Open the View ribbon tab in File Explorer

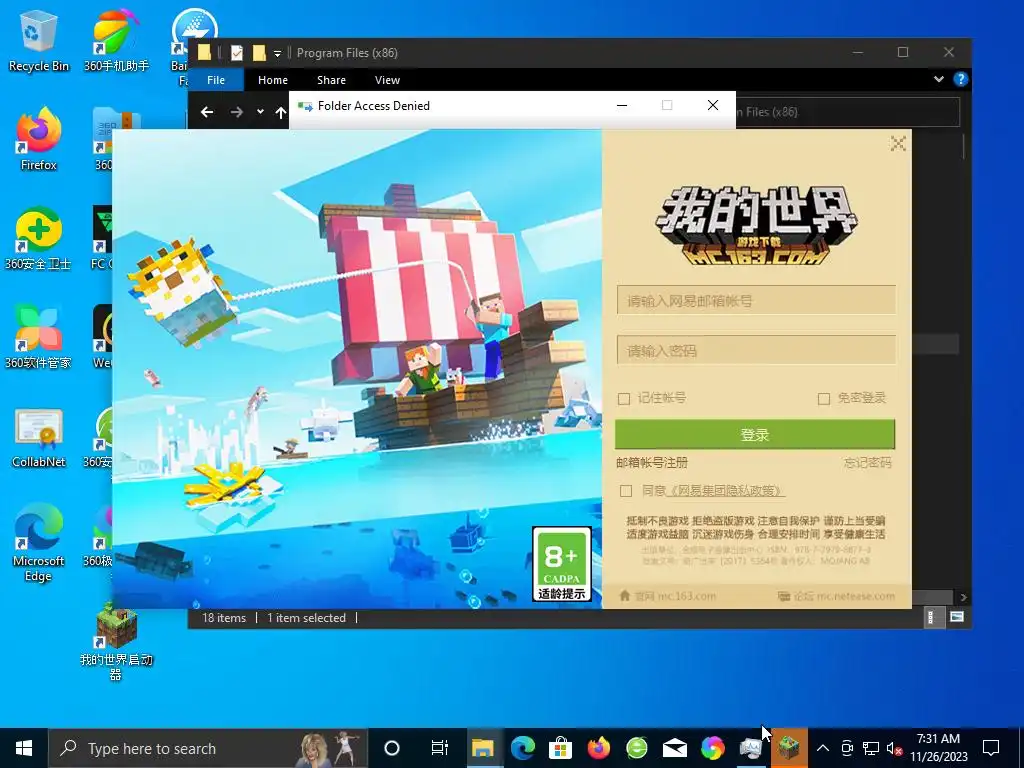(x=387, y=80)
